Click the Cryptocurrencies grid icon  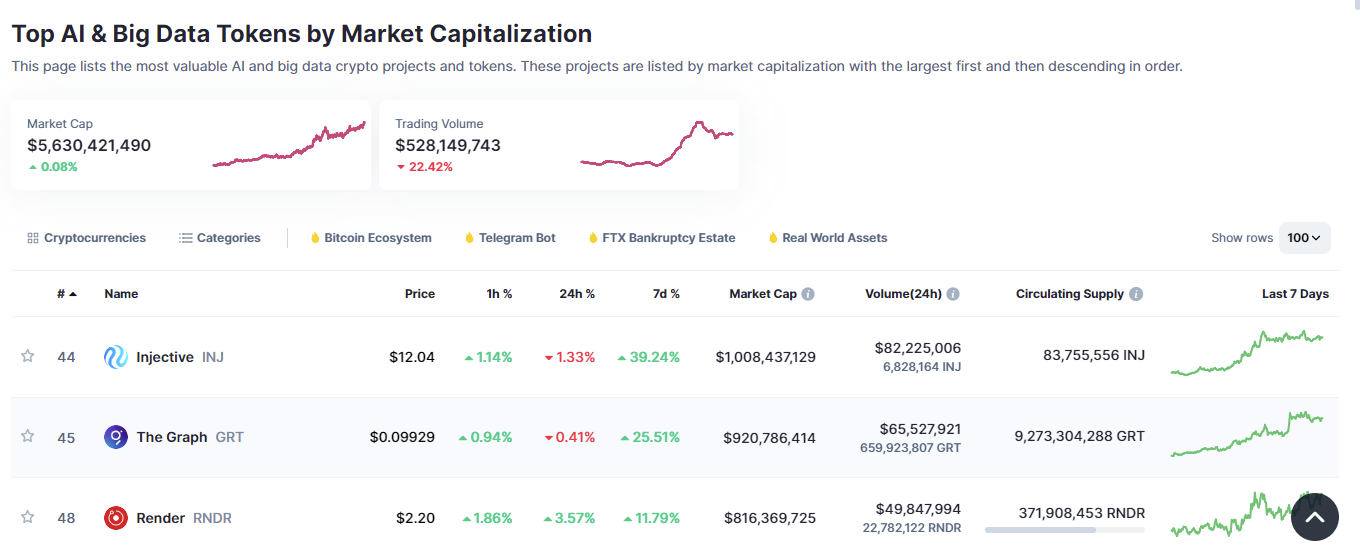[x=33, y=238]
